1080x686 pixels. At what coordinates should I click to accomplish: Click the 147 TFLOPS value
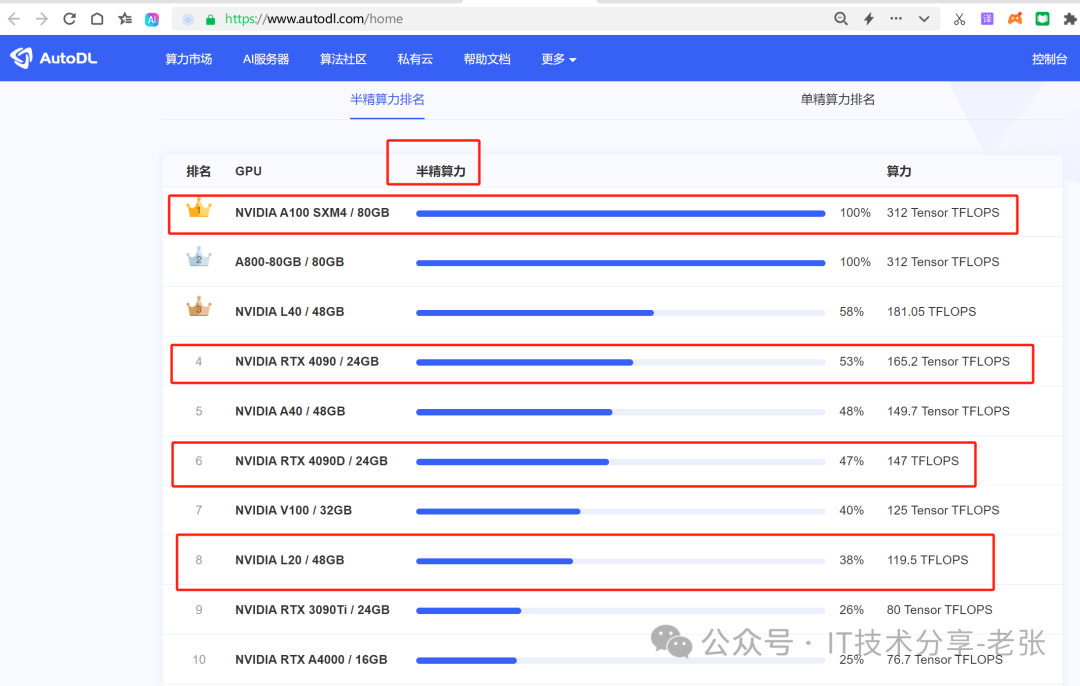(923, 461)
